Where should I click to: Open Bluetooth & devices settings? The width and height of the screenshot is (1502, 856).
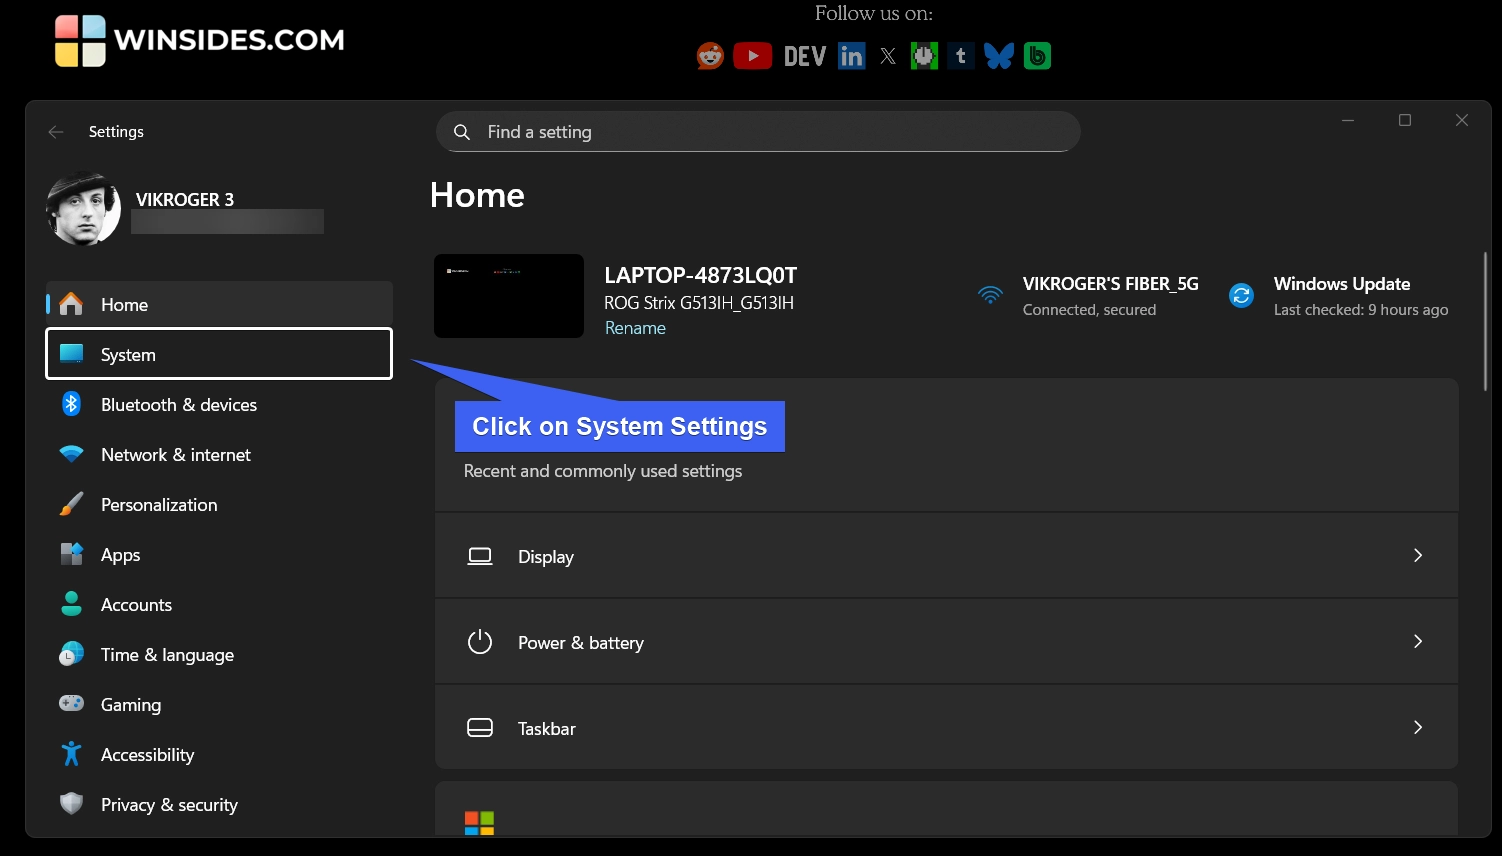(x=219, y=405)
